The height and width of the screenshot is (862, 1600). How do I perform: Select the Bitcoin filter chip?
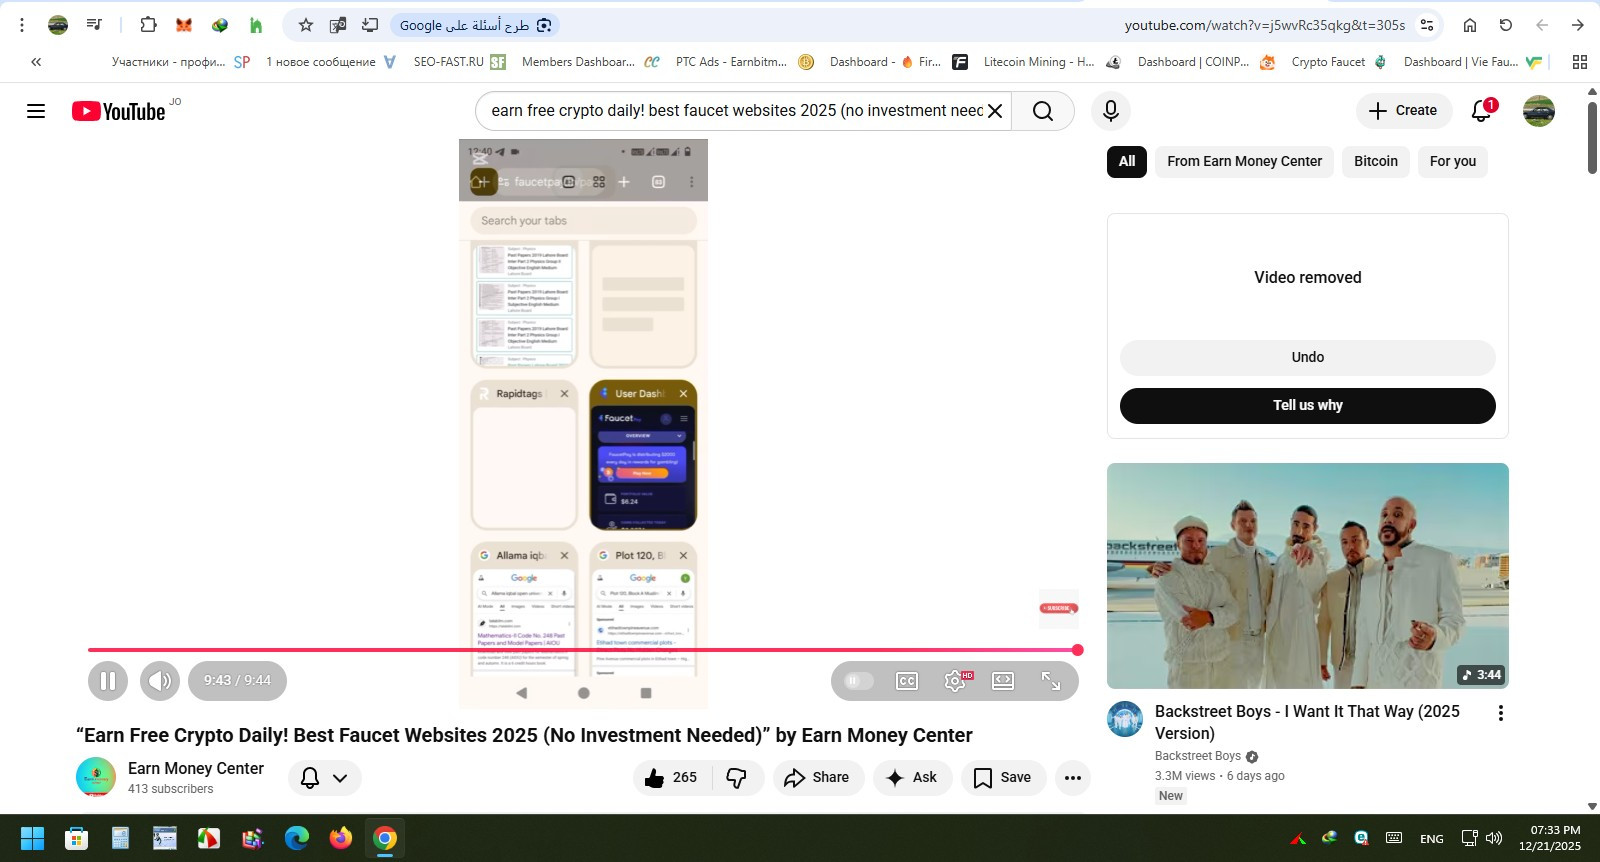tap(1376, 161)
